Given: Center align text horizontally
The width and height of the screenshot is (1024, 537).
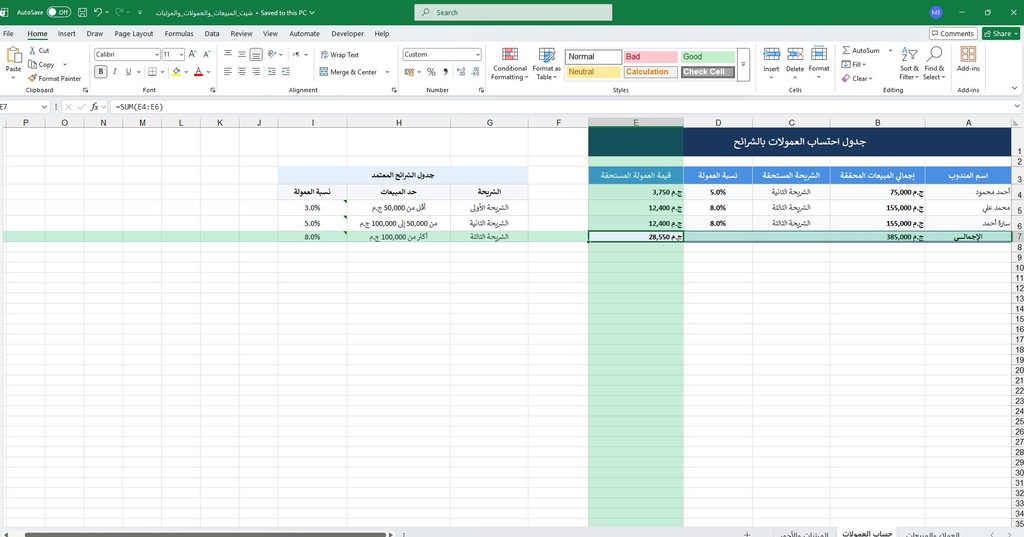Looking at the screenshot, I should pyautogui.click(x=242, y=72).
